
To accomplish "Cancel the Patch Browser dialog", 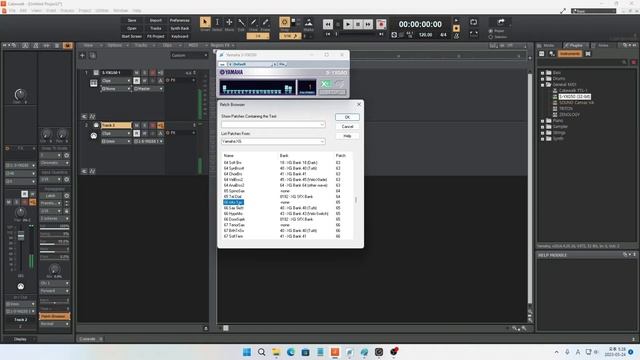I will point(347,127).
